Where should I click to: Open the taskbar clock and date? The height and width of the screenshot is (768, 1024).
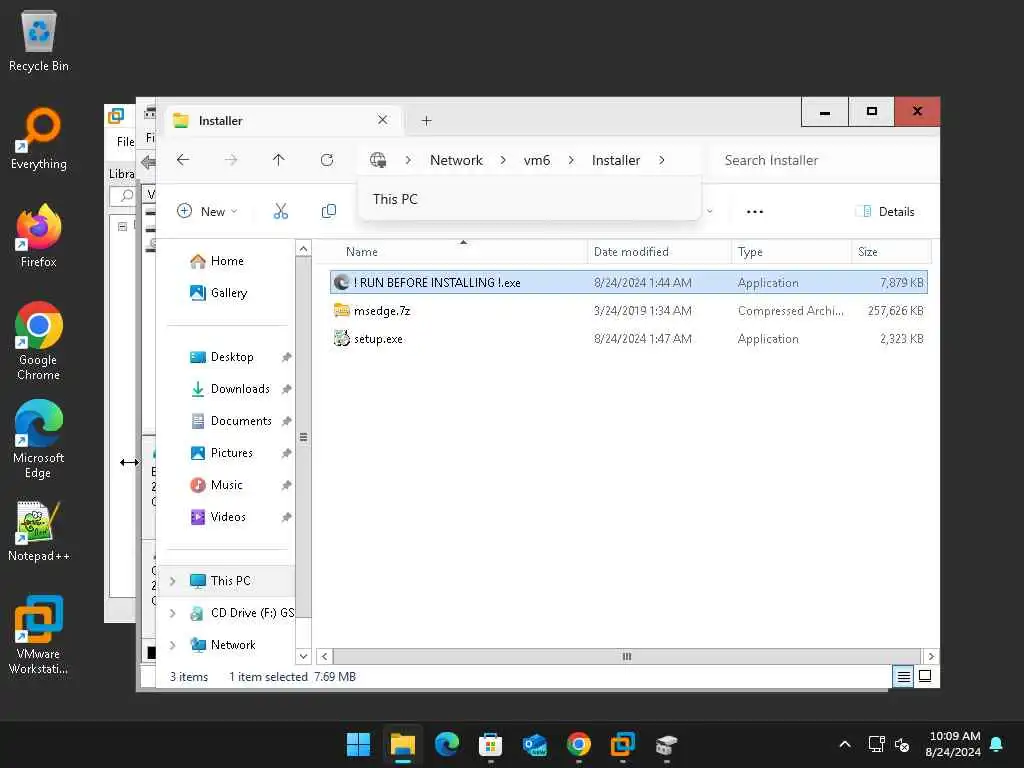pyautogui.click(x=953, y=744)
